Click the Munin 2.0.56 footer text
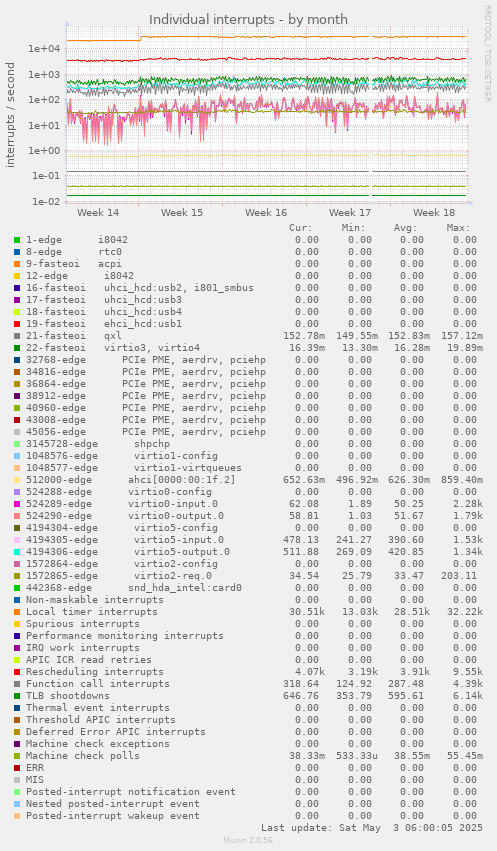 pos(248,840)
